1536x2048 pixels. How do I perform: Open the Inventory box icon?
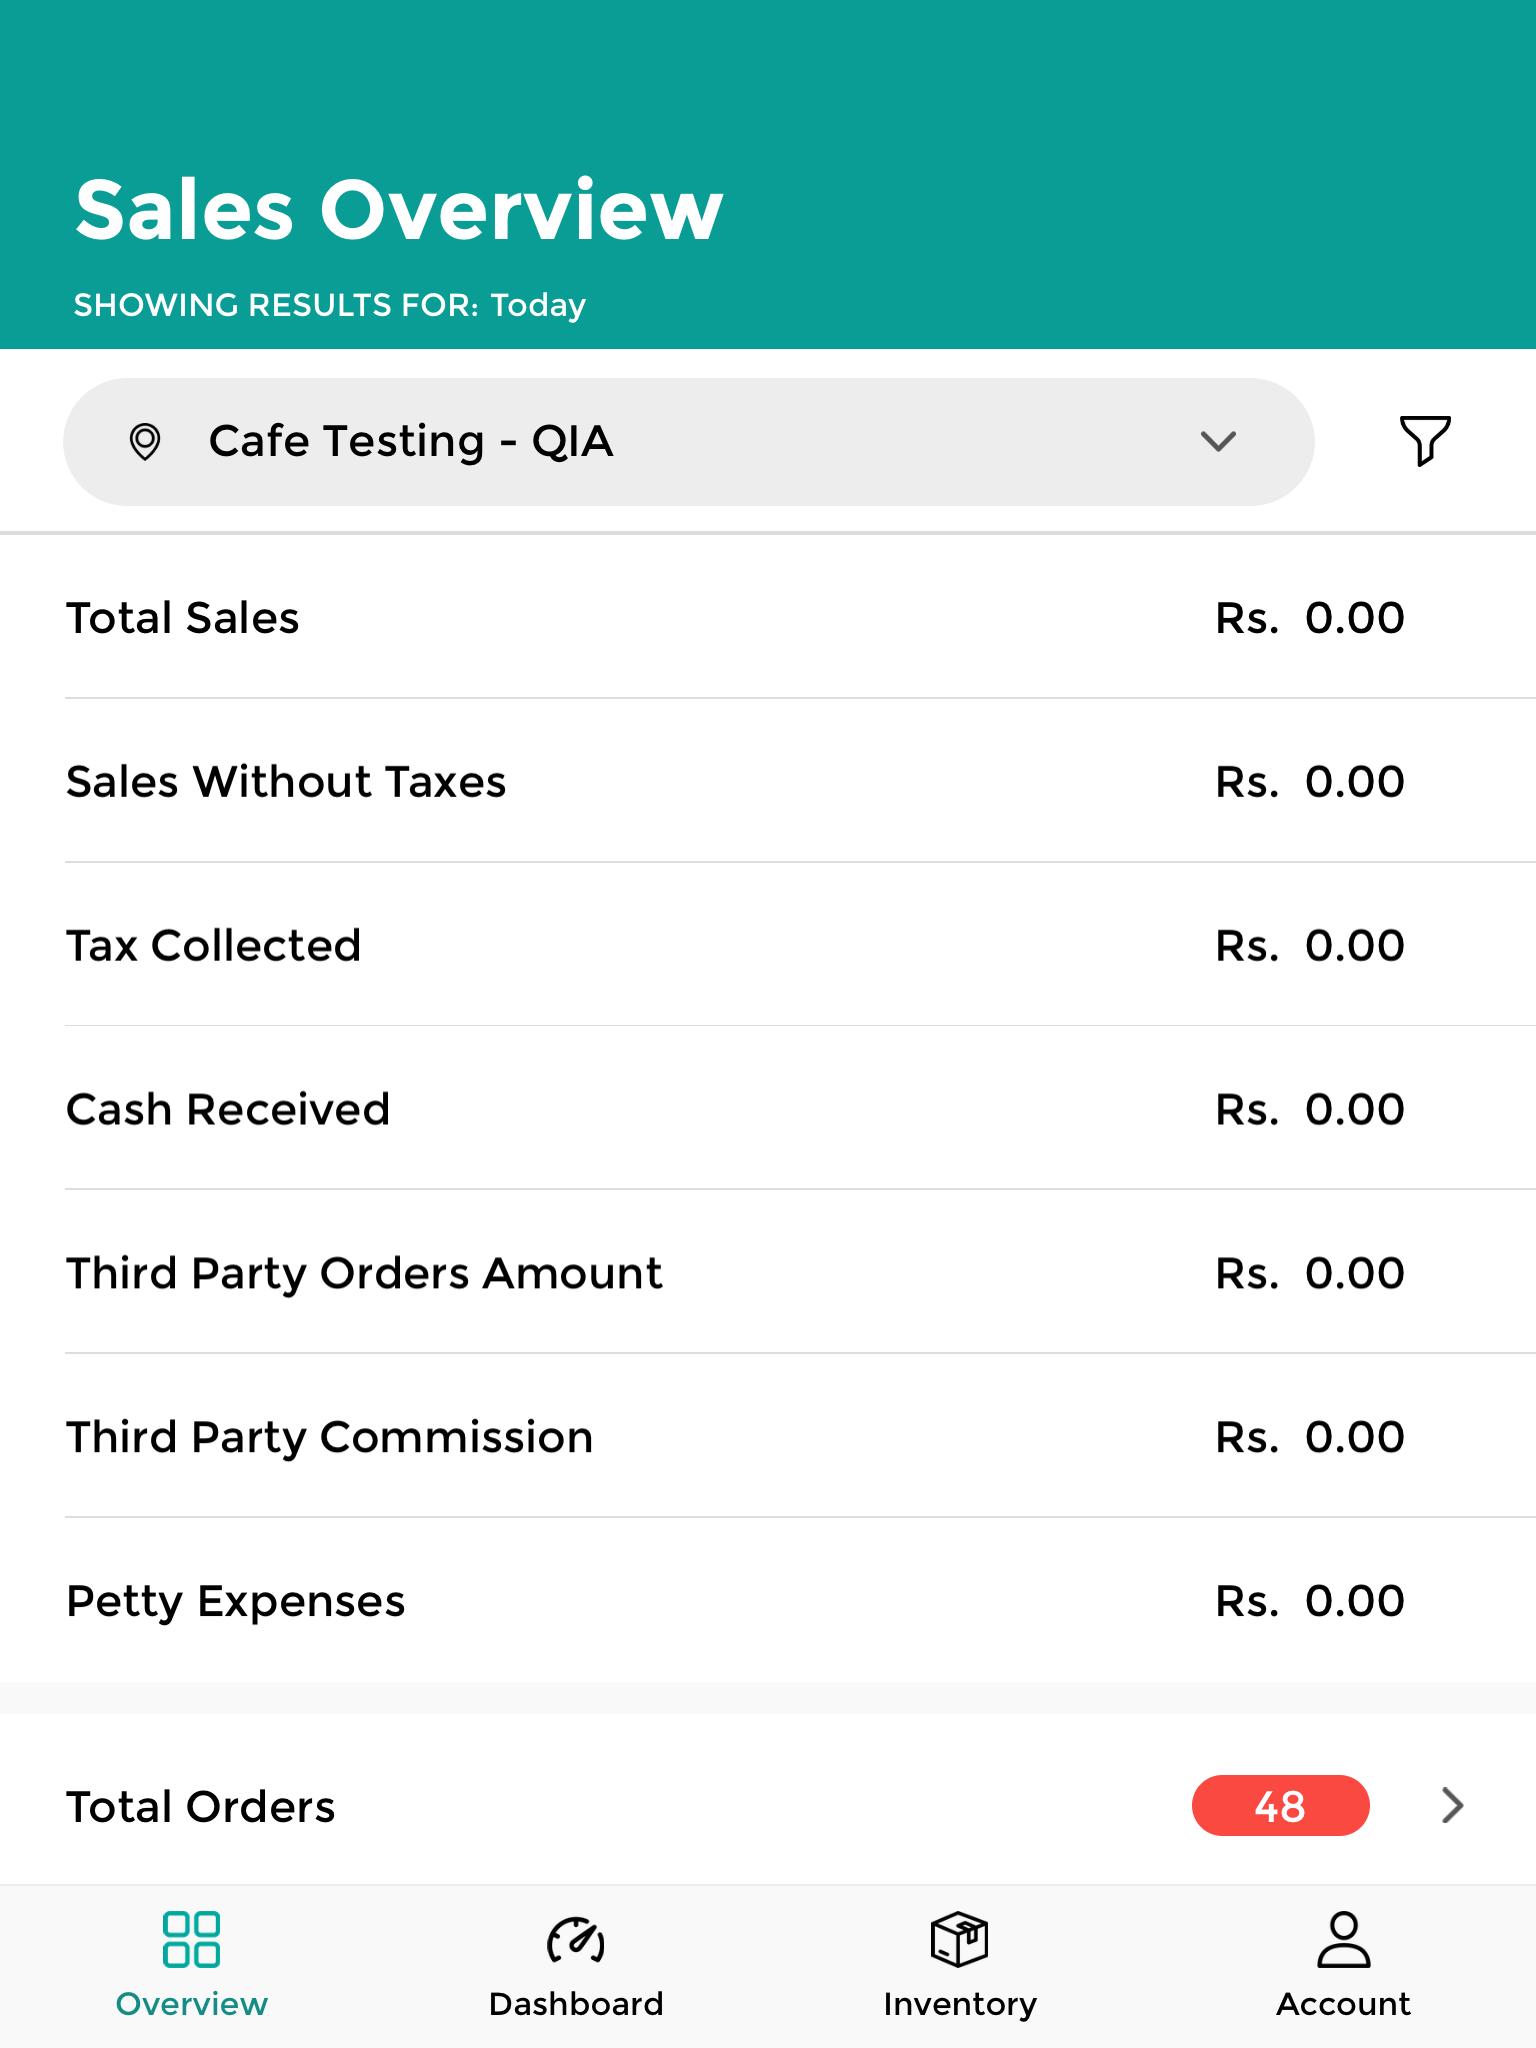959,1939
